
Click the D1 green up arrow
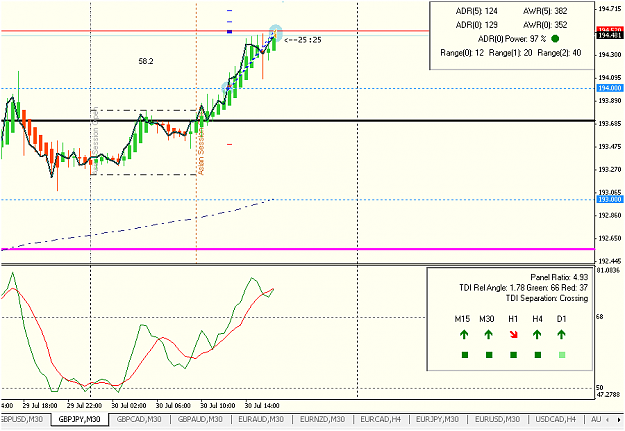coord(561,335)
